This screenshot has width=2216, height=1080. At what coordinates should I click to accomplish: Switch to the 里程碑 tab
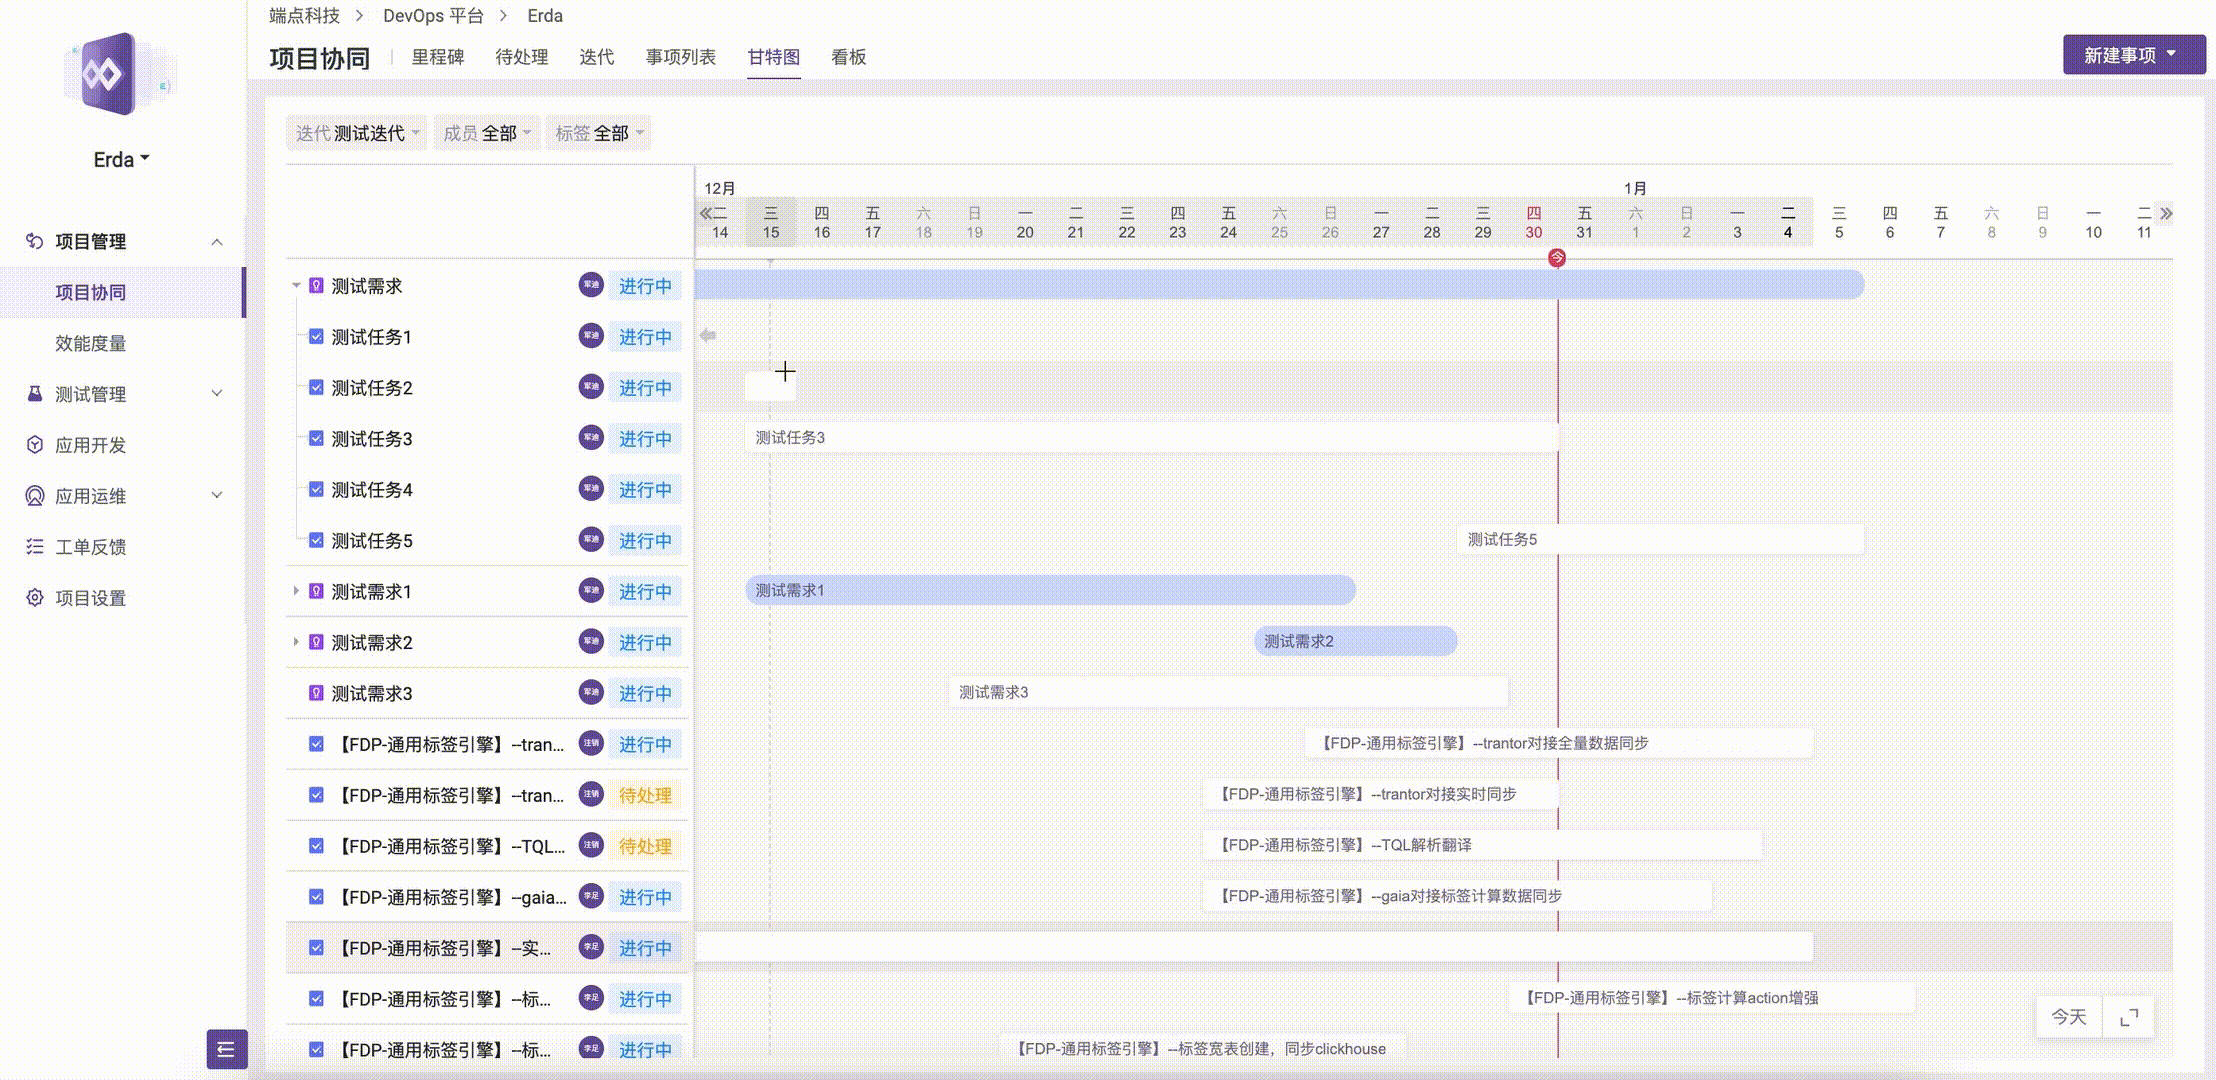pyautogui.click(x=438, y=57)
